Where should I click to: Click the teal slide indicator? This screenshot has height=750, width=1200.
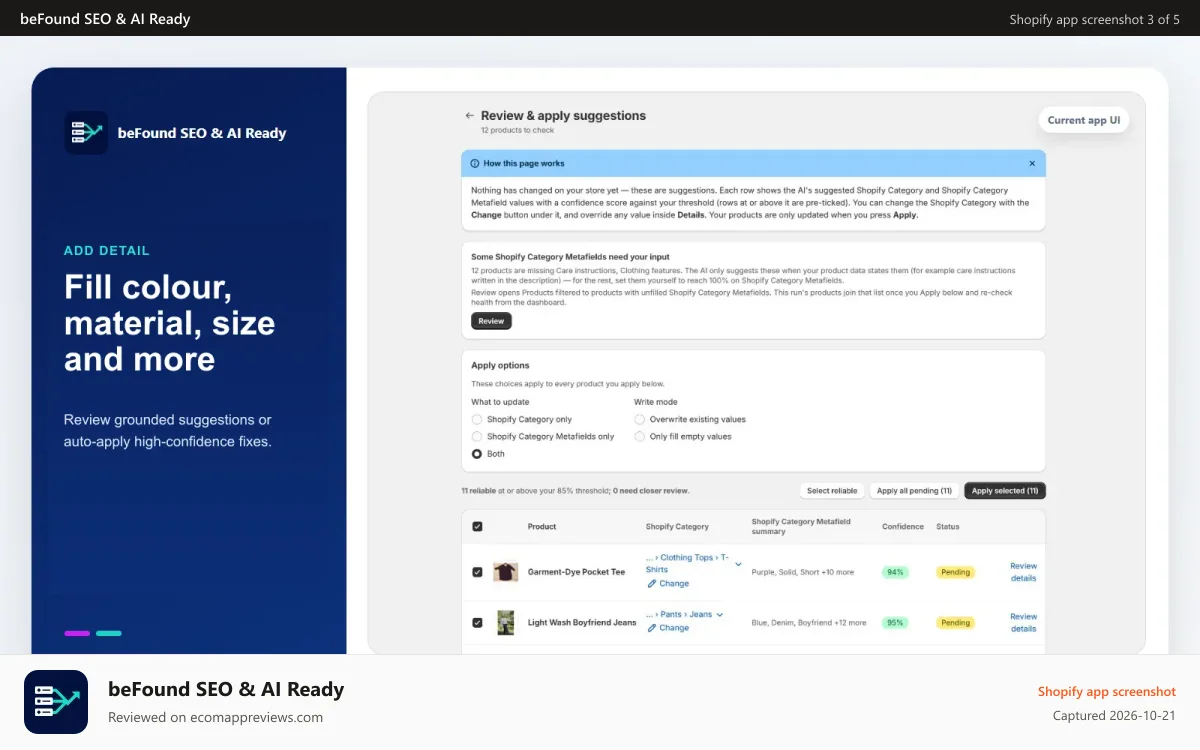[x=109, y=633]
